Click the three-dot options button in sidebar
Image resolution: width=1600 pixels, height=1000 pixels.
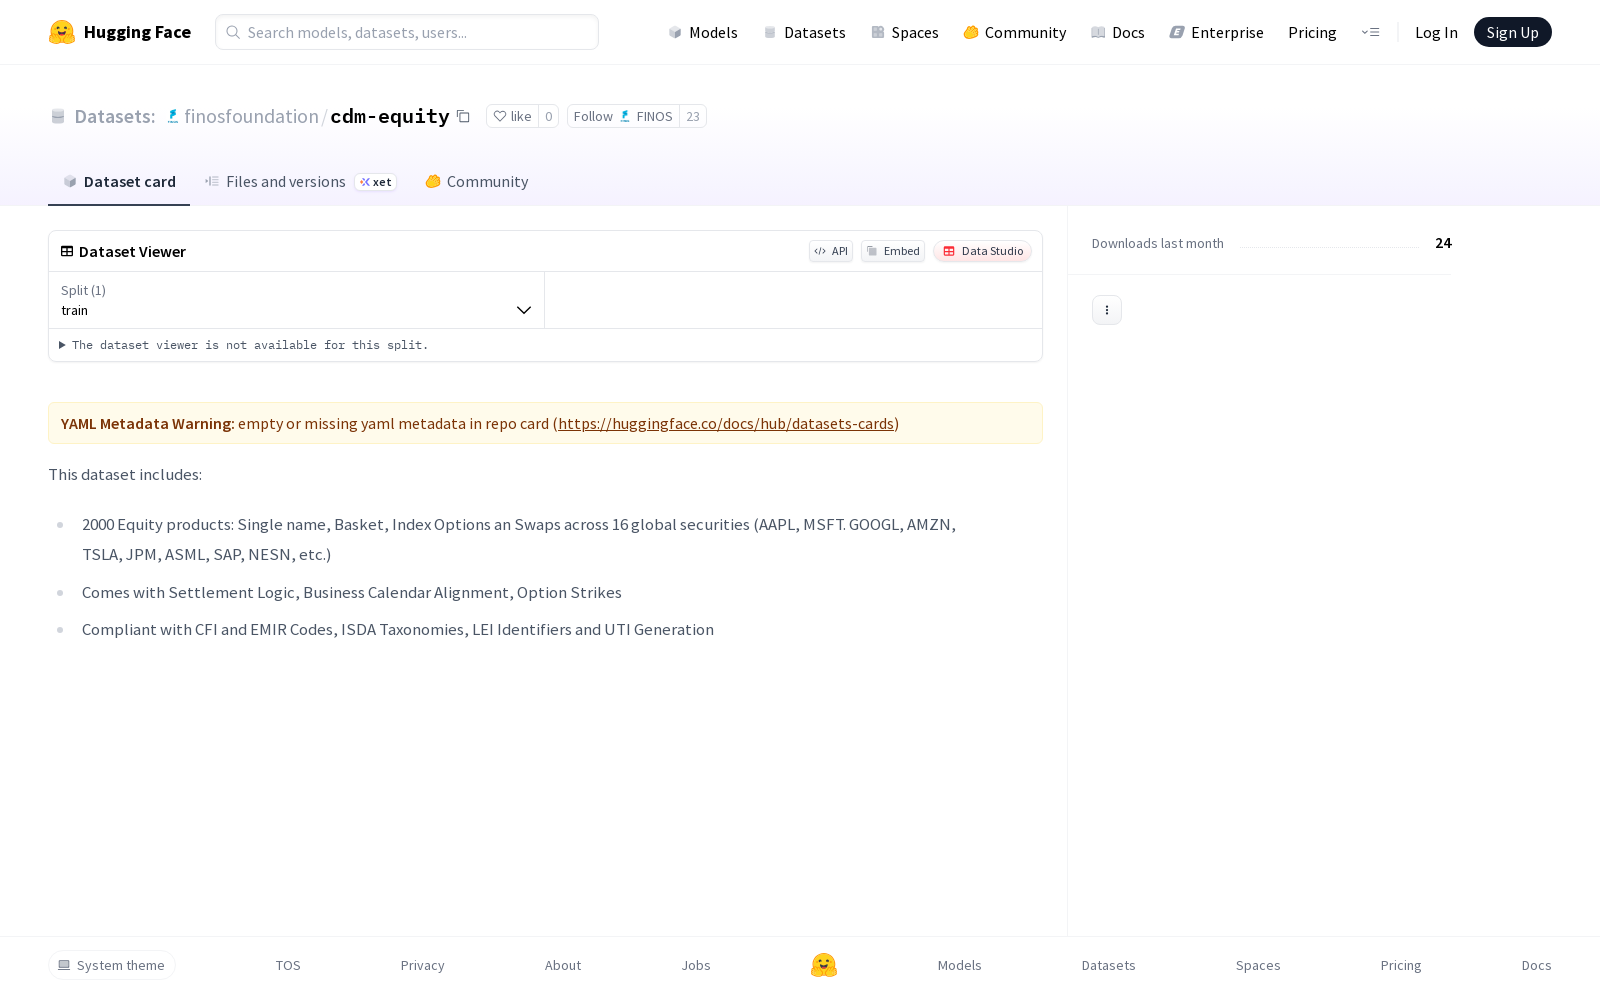tap(1107, 310)
